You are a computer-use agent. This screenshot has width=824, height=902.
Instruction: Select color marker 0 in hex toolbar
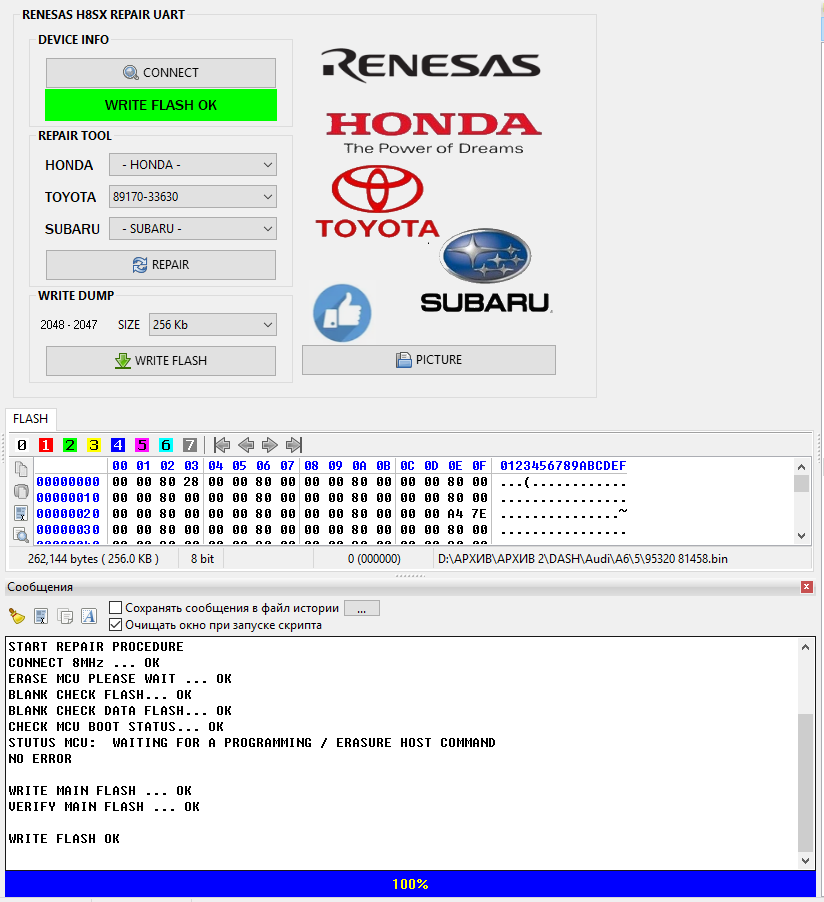point(22,445)
